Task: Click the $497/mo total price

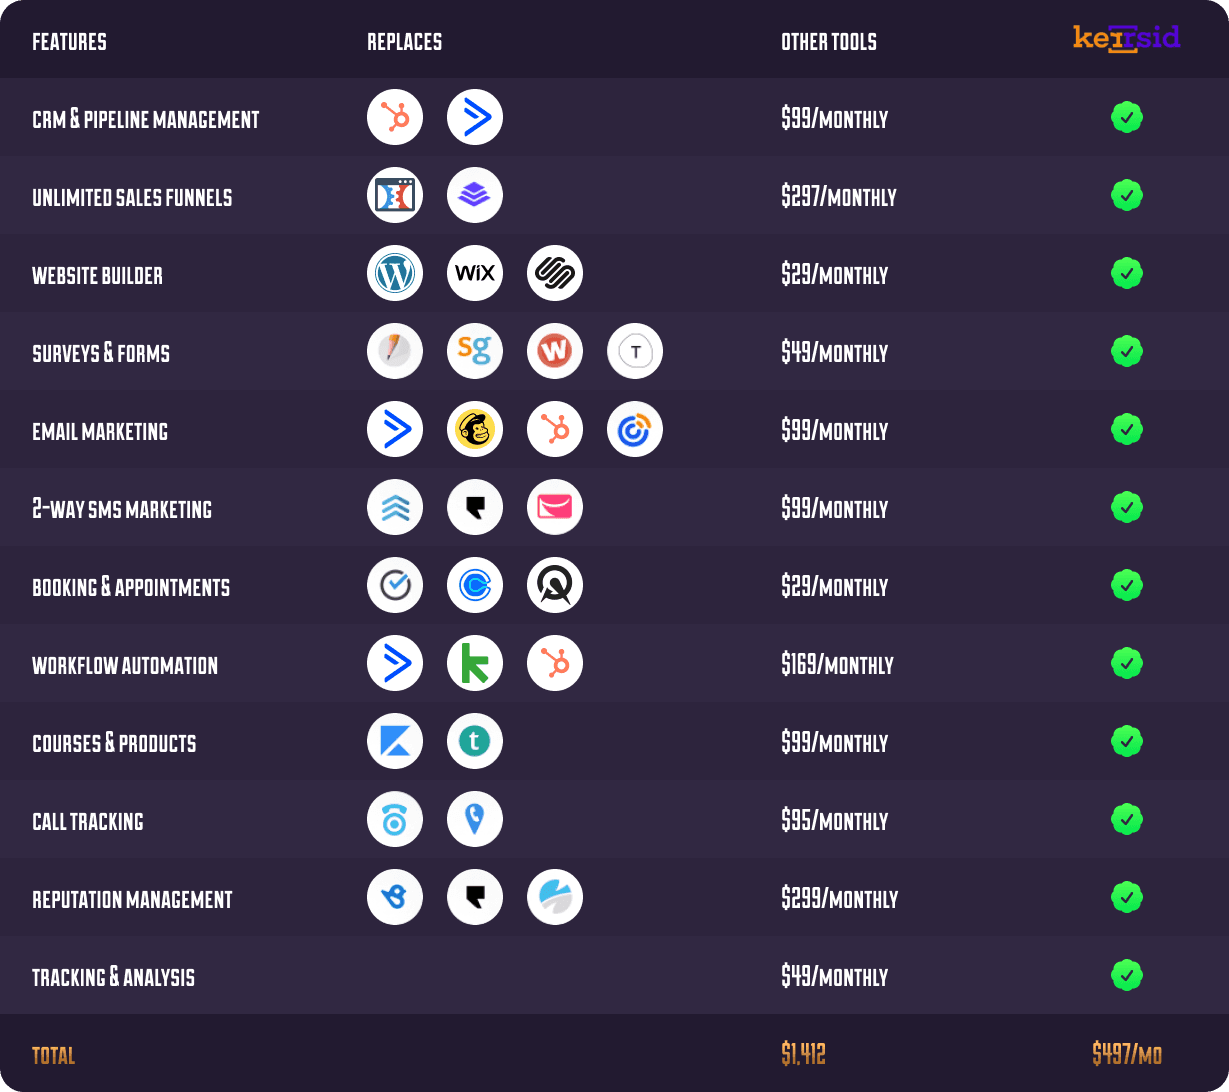Action: pyautogui.click(x=1127, y=1054)
